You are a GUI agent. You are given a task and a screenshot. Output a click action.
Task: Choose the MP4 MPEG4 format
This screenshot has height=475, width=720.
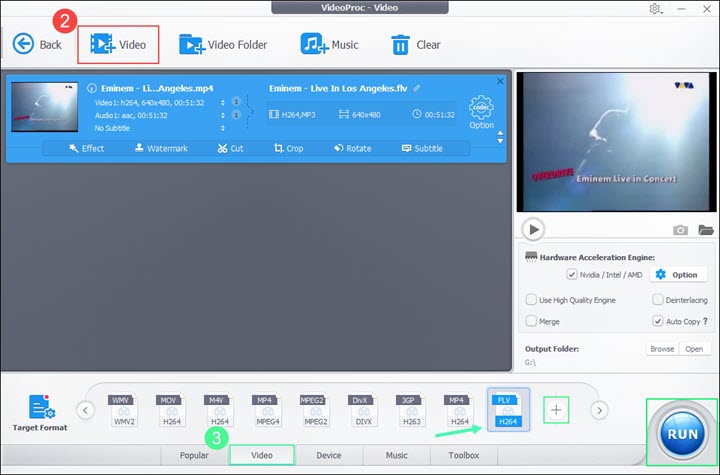point(268,410)
